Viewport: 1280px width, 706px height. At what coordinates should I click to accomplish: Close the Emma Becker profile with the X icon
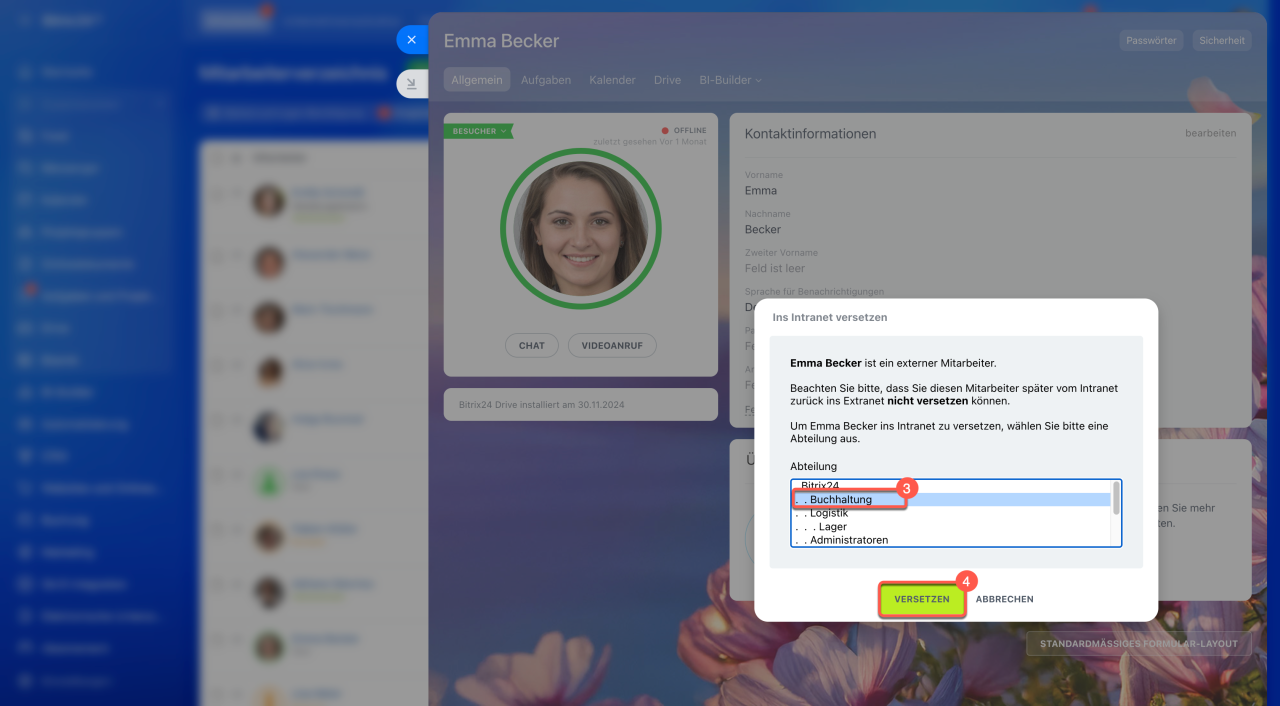pos(411,40)
